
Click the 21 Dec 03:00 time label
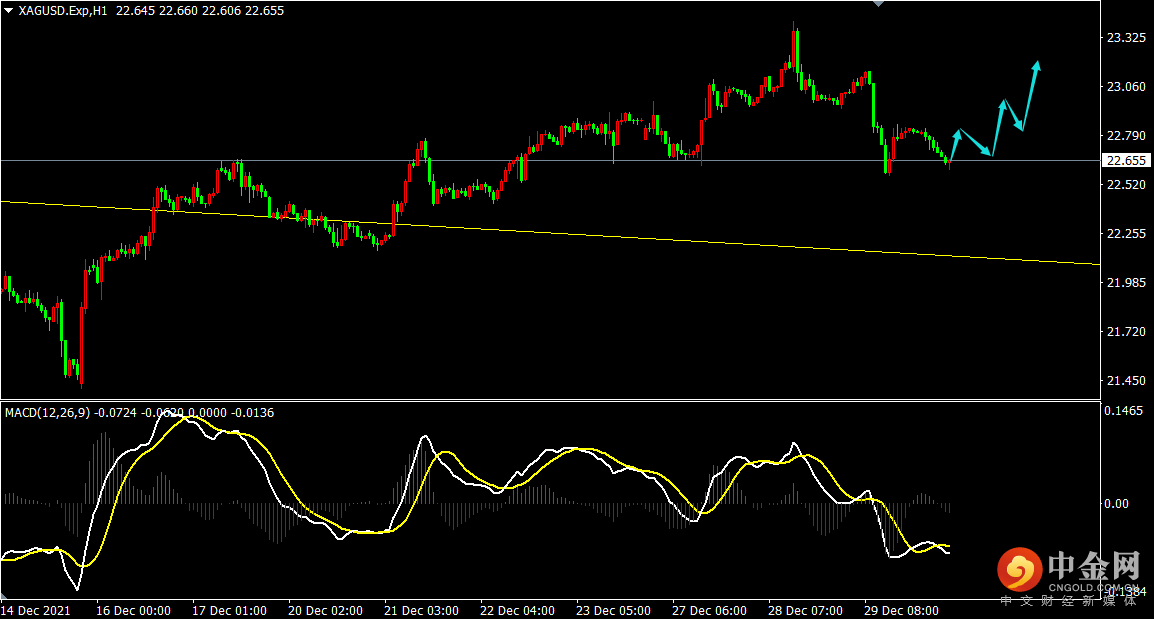421,611
